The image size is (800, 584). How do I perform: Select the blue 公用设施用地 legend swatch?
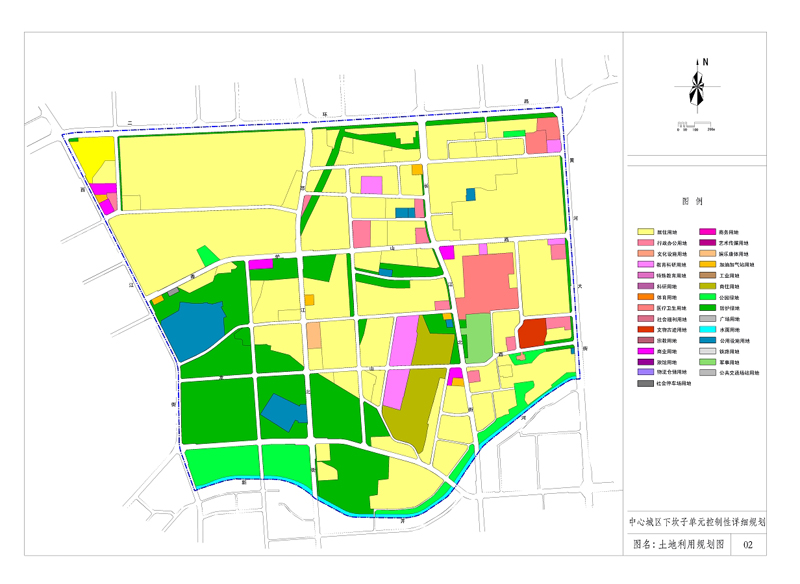[x=709, y=341]
